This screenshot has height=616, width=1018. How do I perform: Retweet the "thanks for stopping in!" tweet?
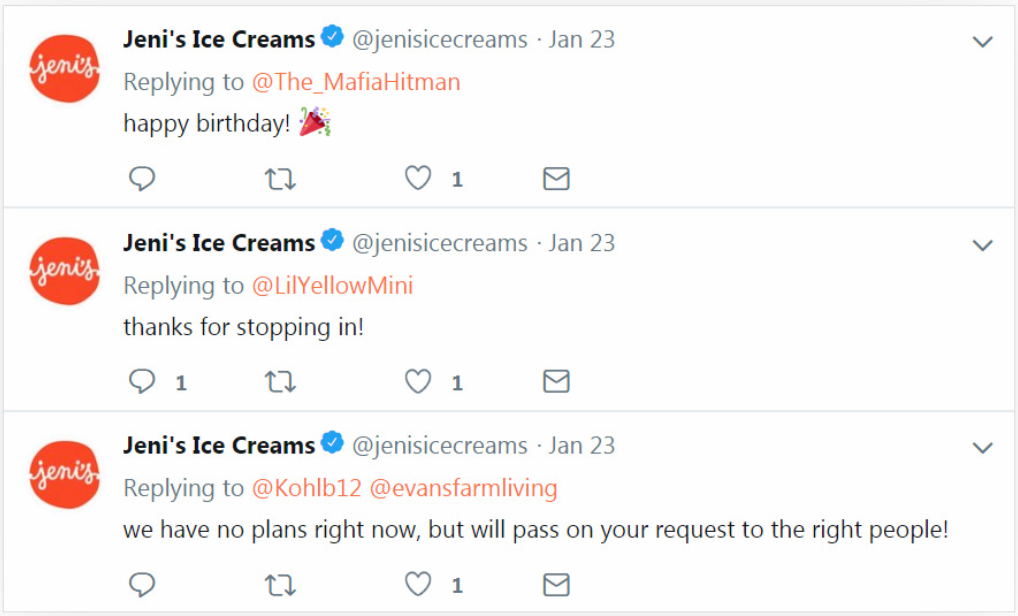pyautogui.click(x=280, y=382)
